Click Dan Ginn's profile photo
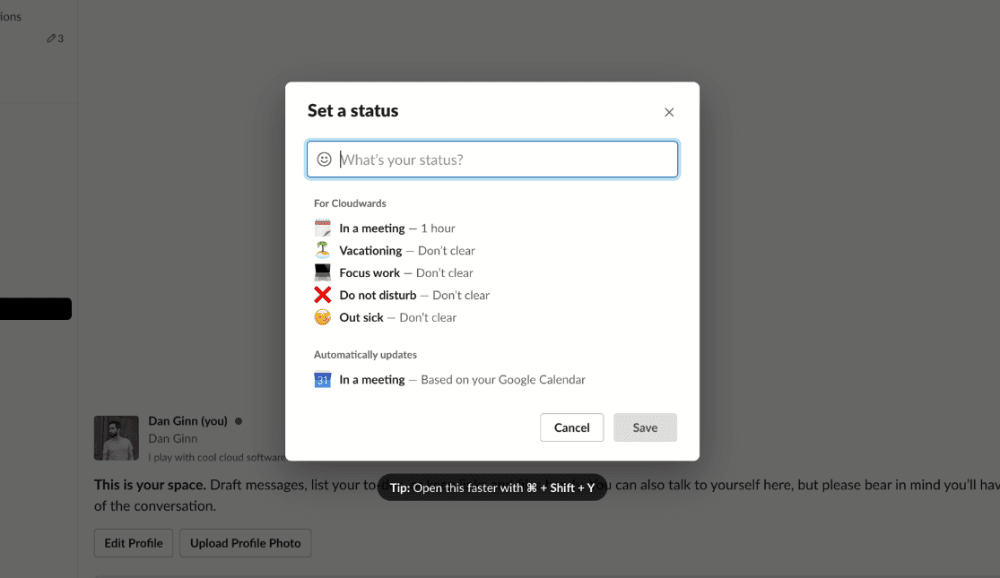 (x=116, y=437)
